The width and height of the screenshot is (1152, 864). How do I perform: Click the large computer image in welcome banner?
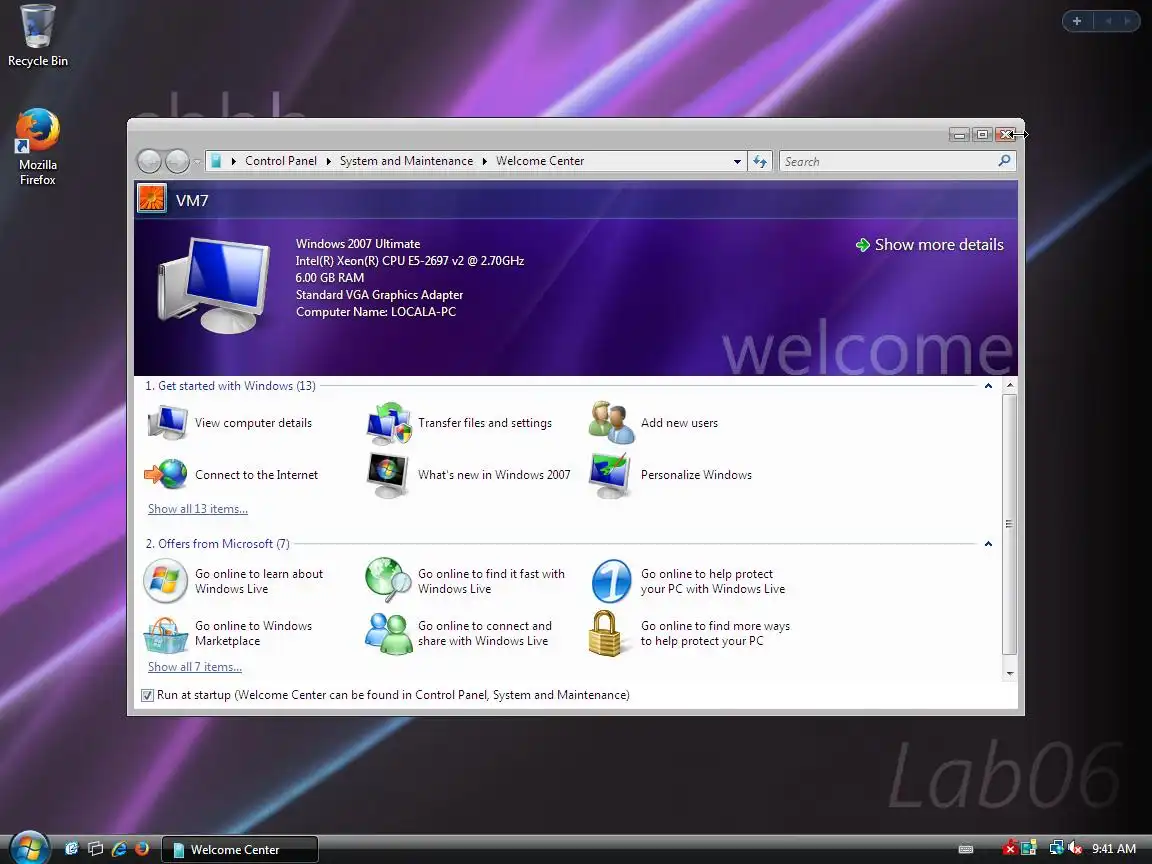coord(214,285)
